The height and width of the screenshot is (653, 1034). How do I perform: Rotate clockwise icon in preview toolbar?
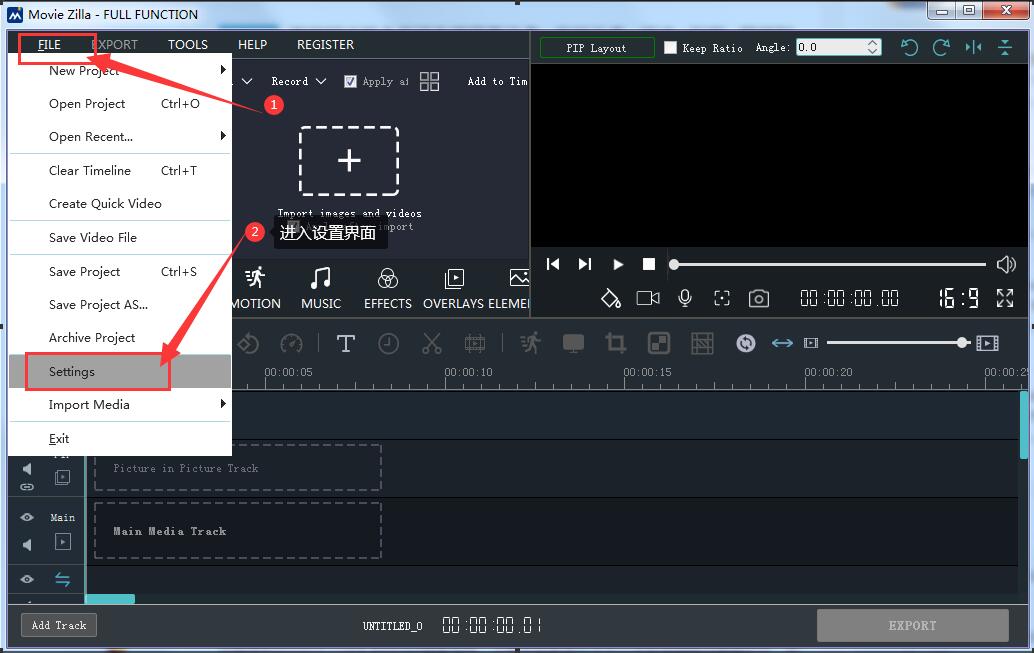941,47
